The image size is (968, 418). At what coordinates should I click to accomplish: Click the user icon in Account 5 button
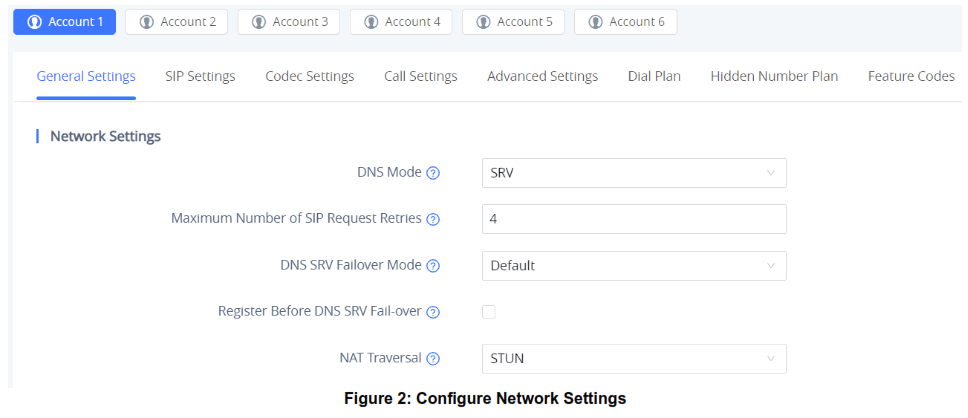[483, 22]
